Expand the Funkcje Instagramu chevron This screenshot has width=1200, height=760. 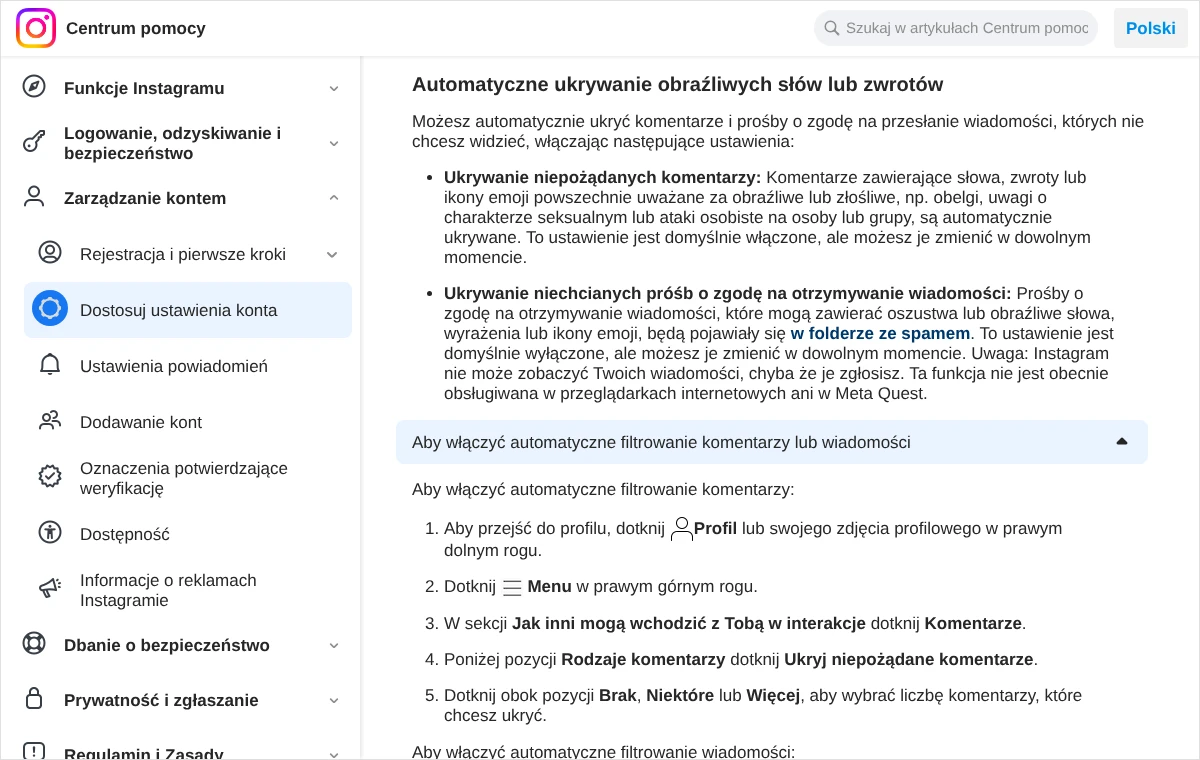coord(334,88)
